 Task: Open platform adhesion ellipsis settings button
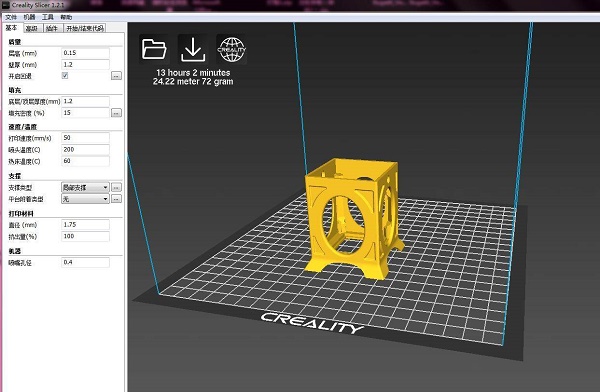click(116, 199)
